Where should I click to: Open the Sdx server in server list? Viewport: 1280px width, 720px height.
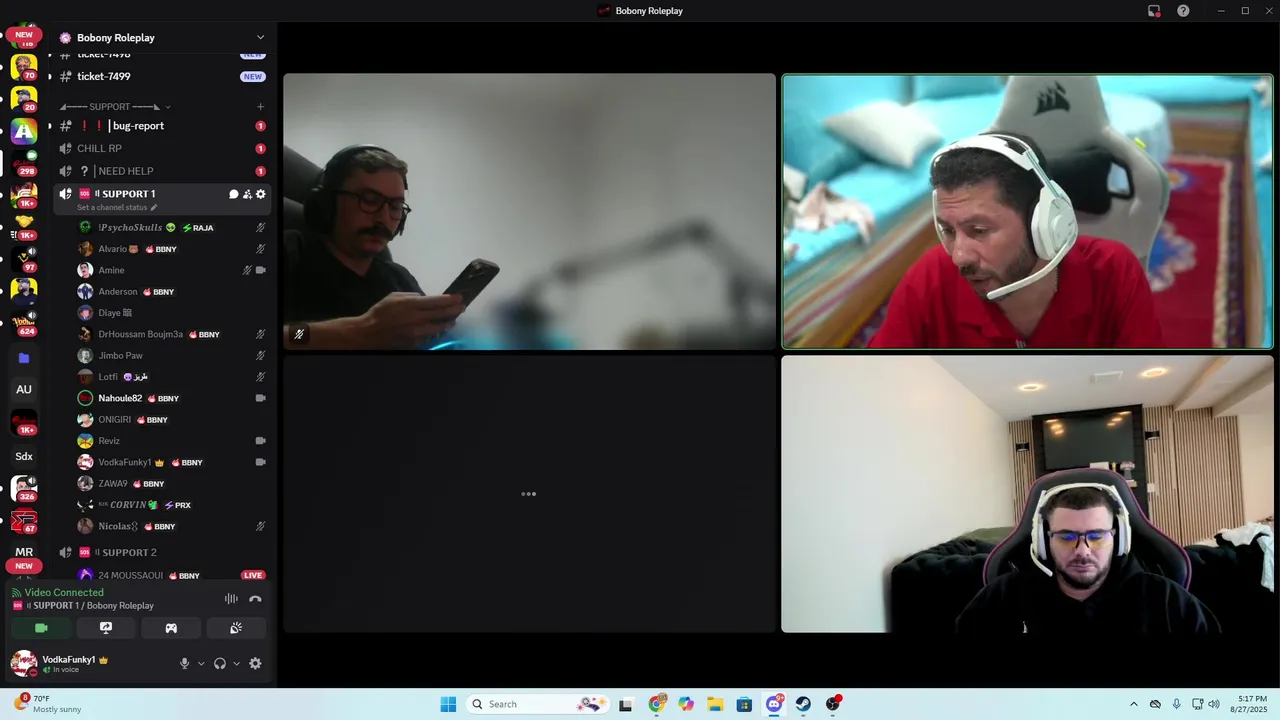24,456
